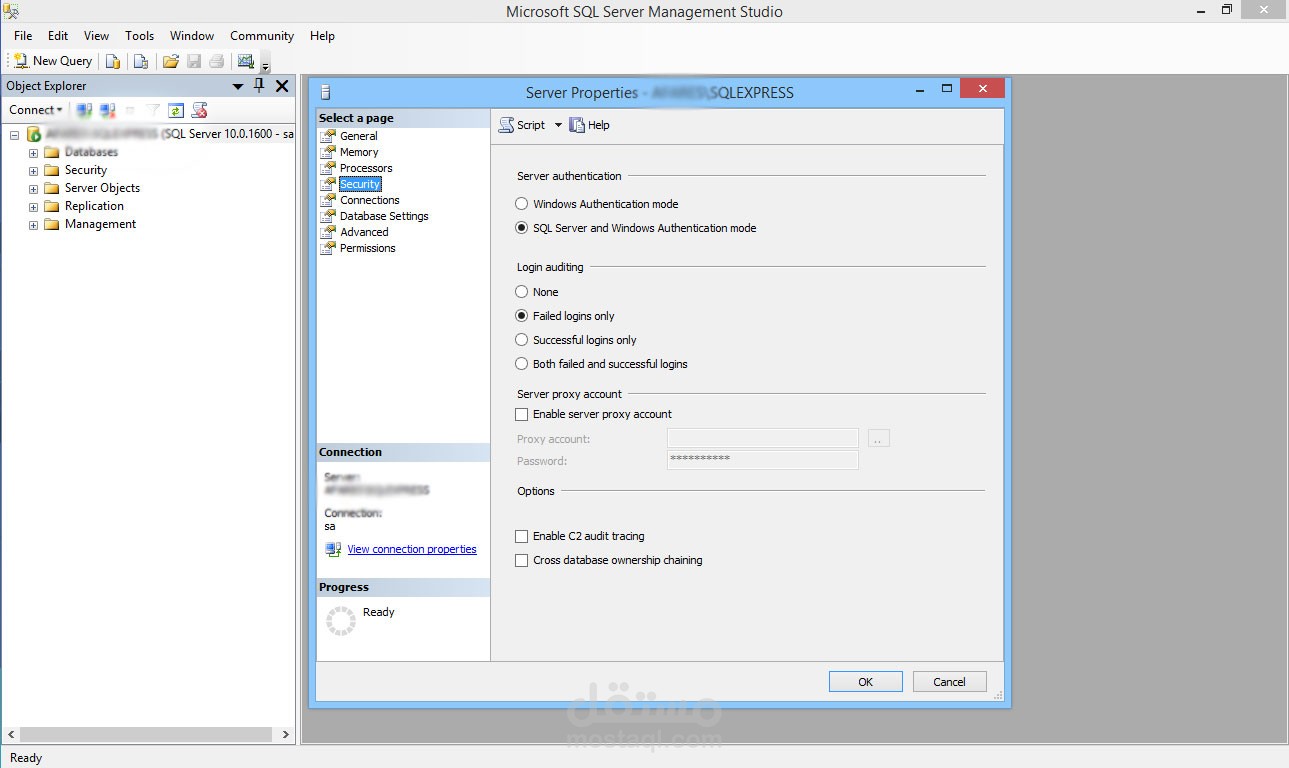
Task: Expand the Security folder in Object Explorer
Action: pos(33,171)
